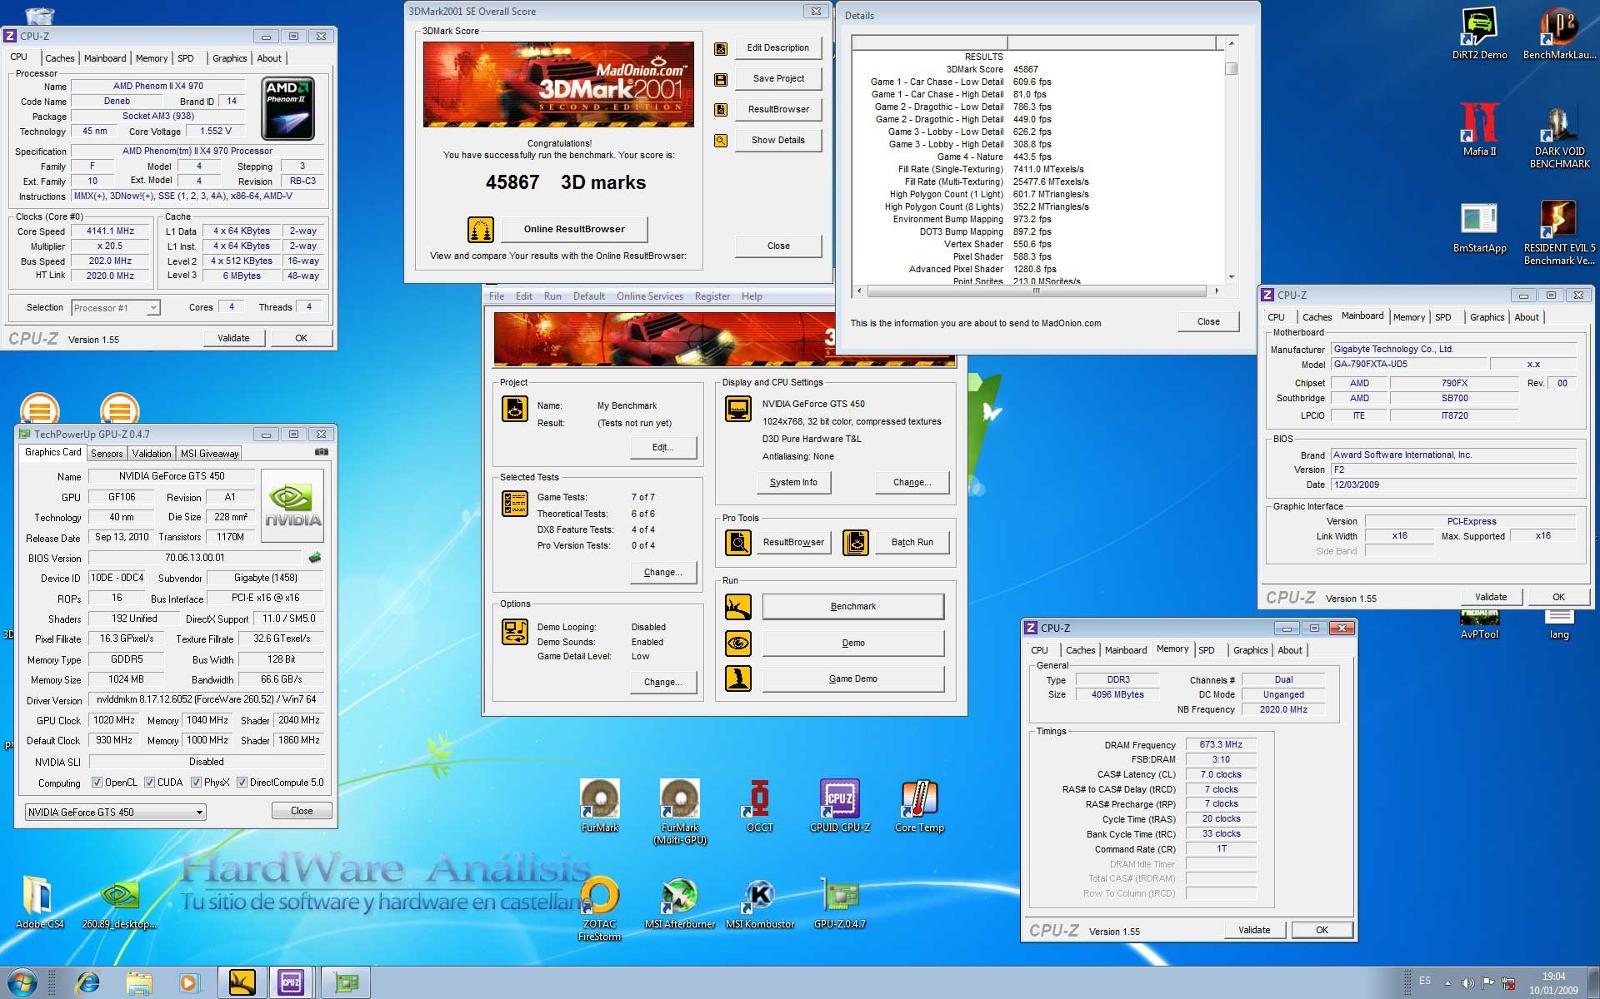
Task: Open ZOTAC FireStorm desktop shortcut
Action: 599,909
